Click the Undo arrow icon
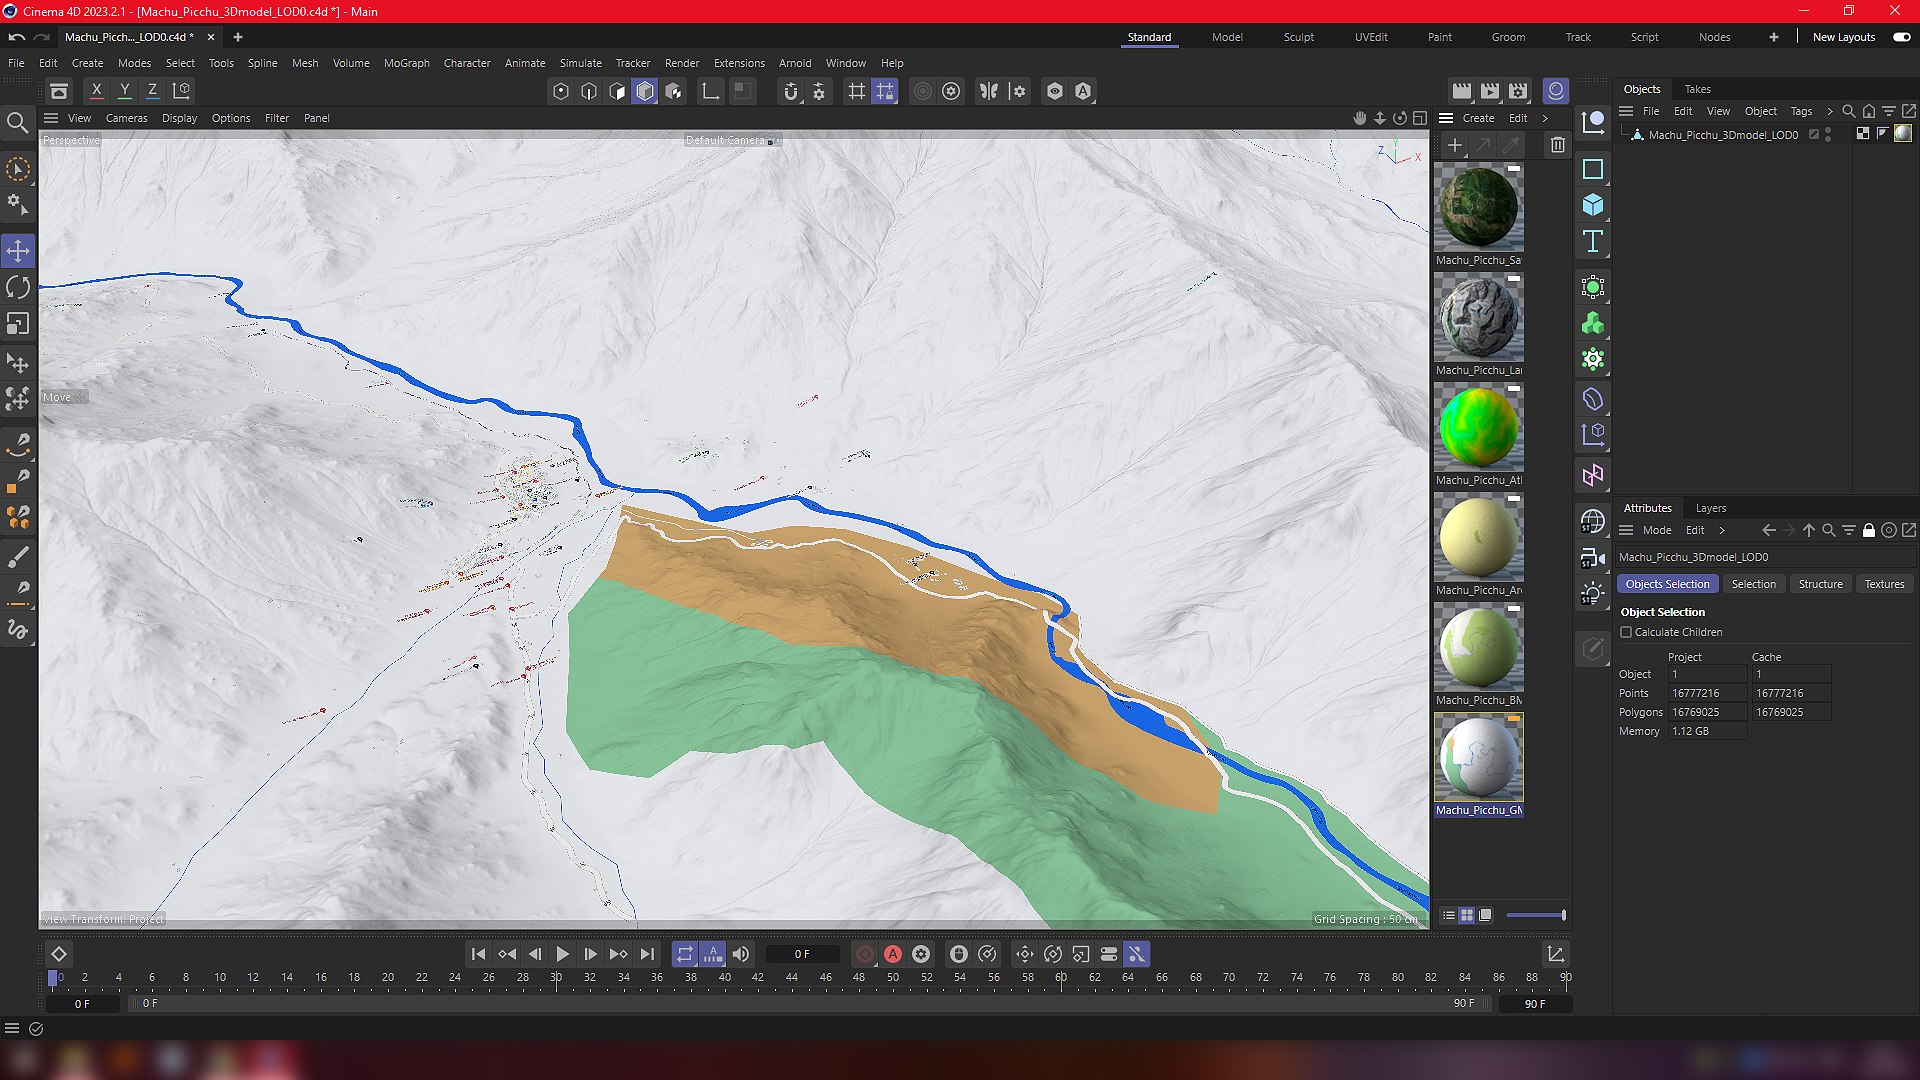The width and height of the screenshot is (1920, 1080). pos(17,37)
